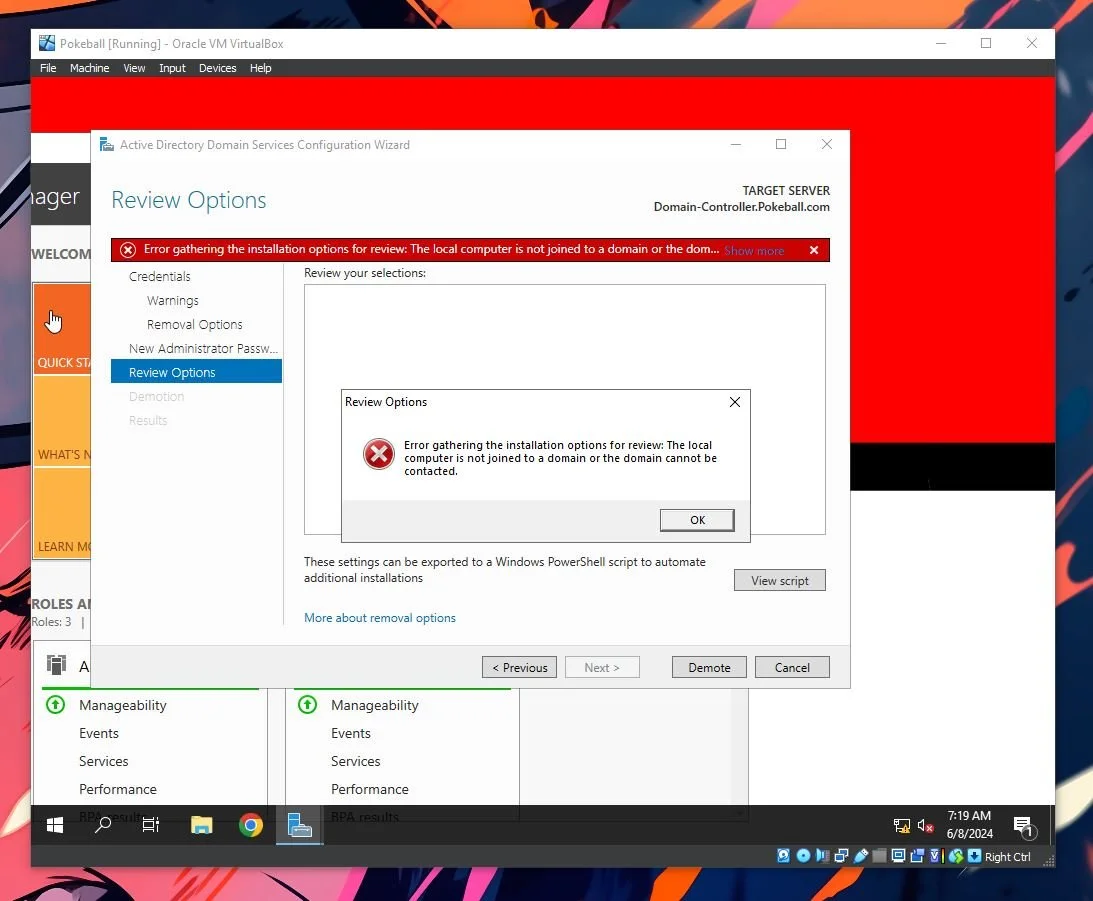
Task: Click OK in the Review Options error dialog
Action: coord(697,520)
